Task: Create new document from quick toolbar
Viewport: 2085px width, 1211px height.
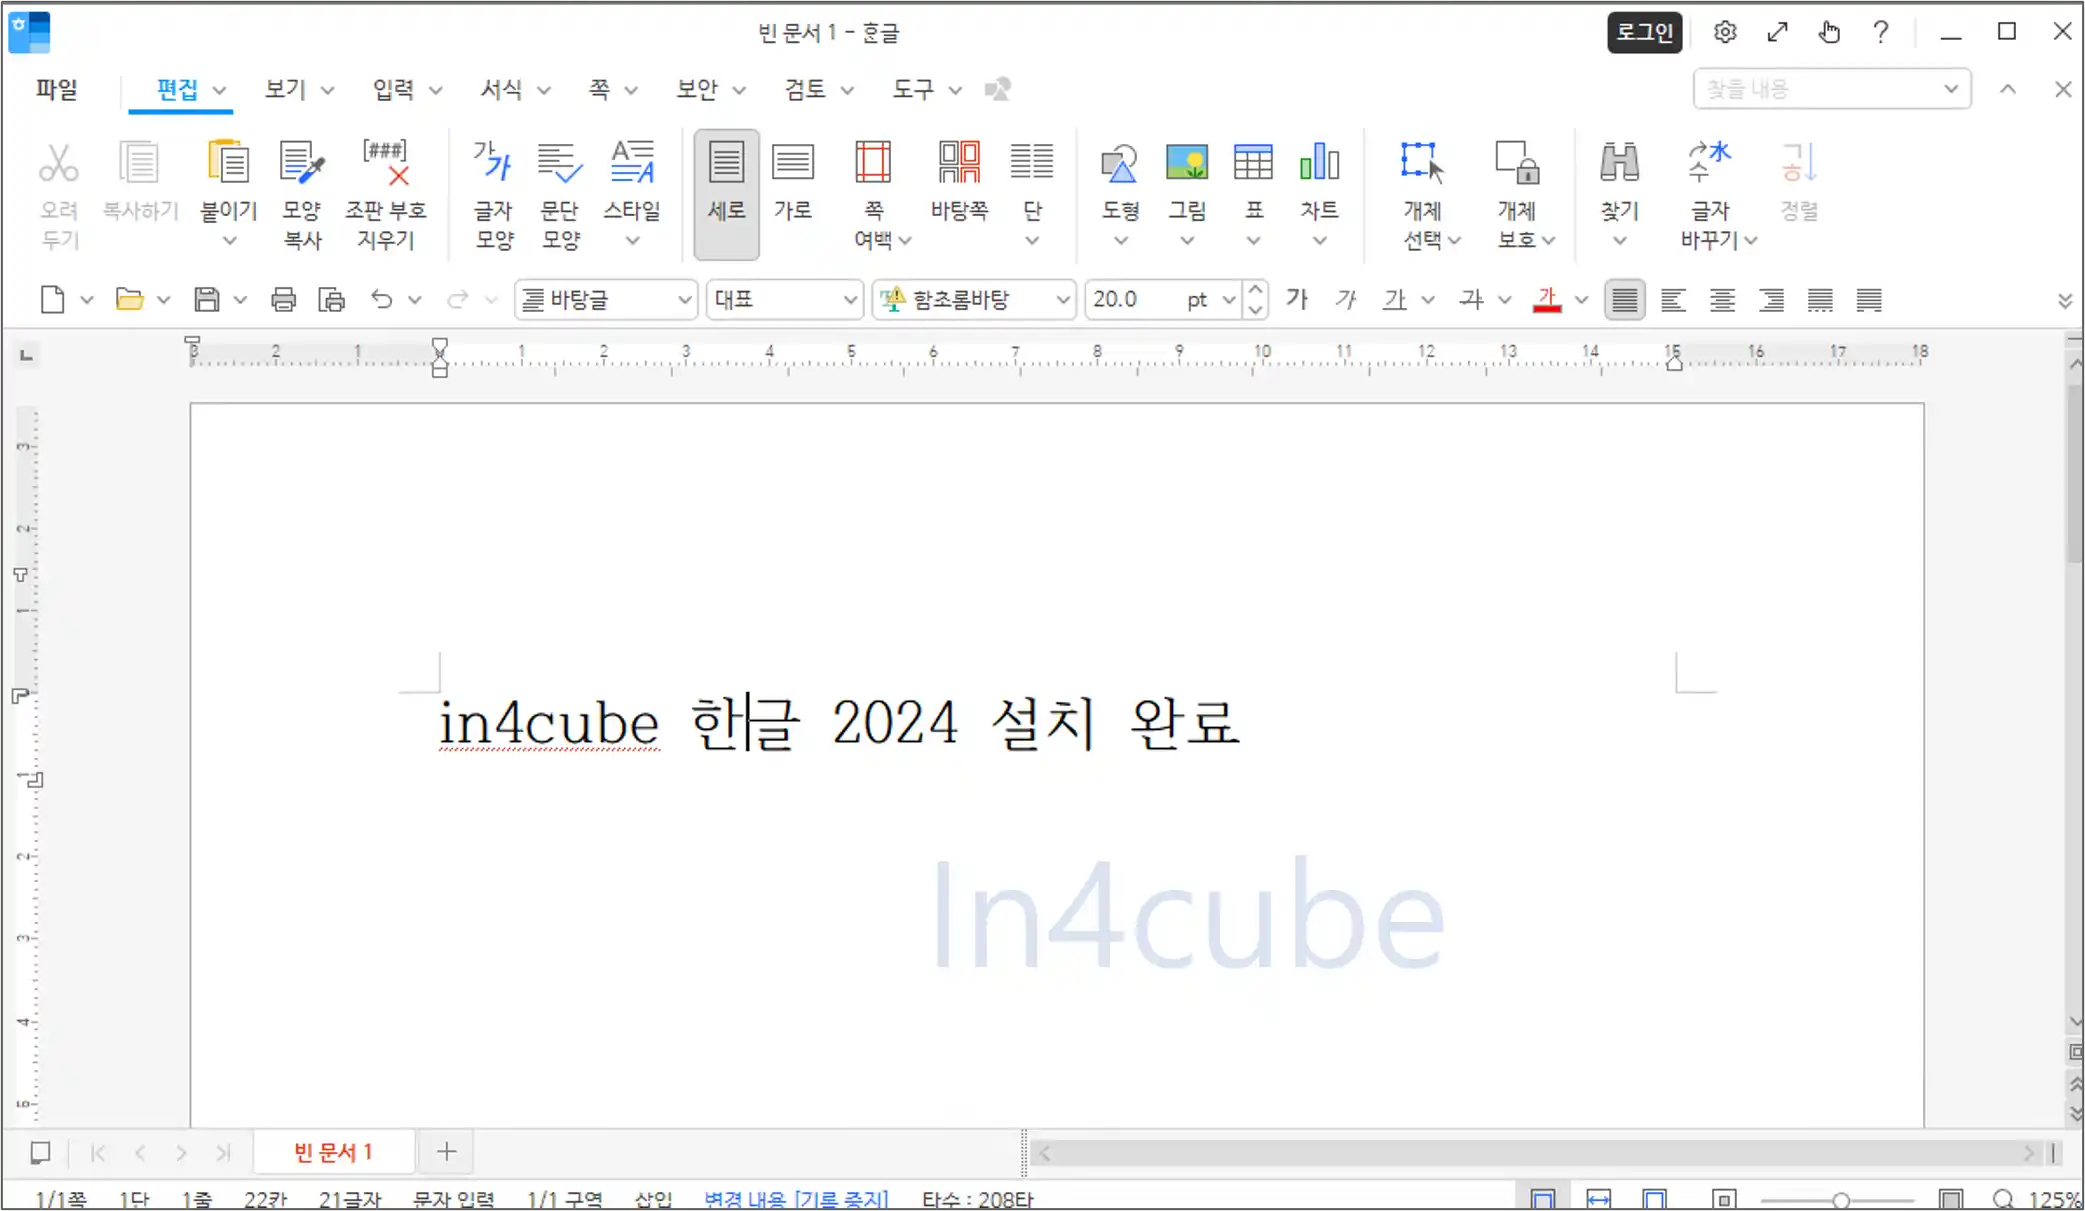Action: pos(52,299)
